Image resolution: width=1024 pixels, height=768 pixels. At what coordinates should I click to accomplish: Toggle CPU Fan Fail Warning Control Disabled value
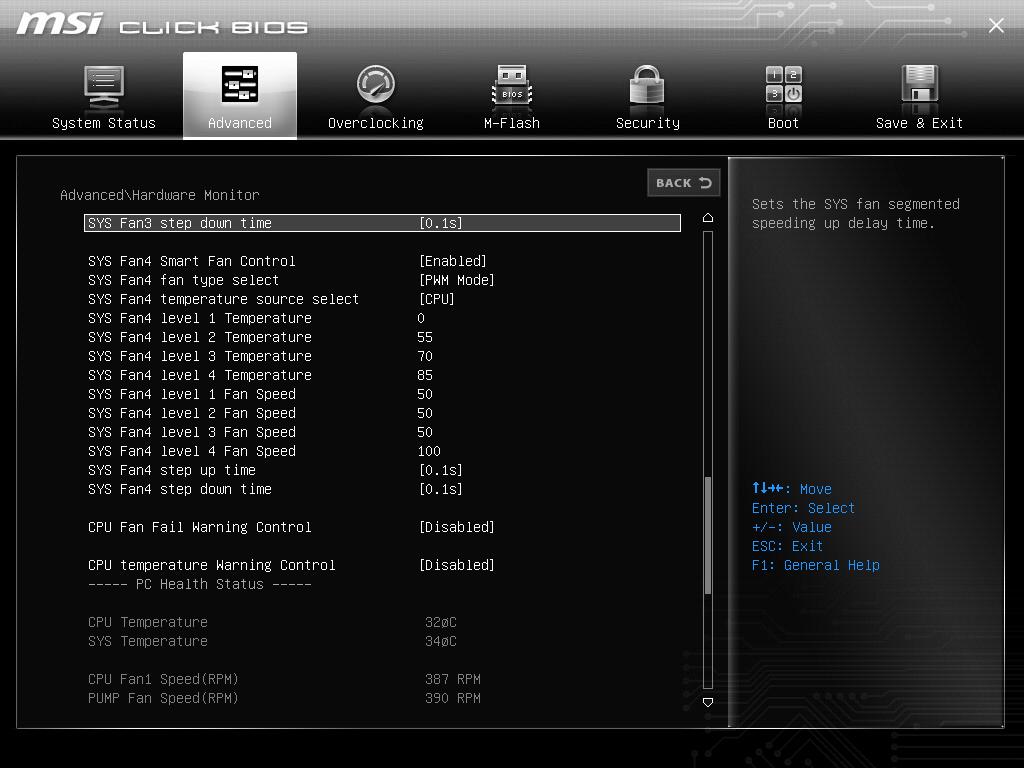pos(456,527)
